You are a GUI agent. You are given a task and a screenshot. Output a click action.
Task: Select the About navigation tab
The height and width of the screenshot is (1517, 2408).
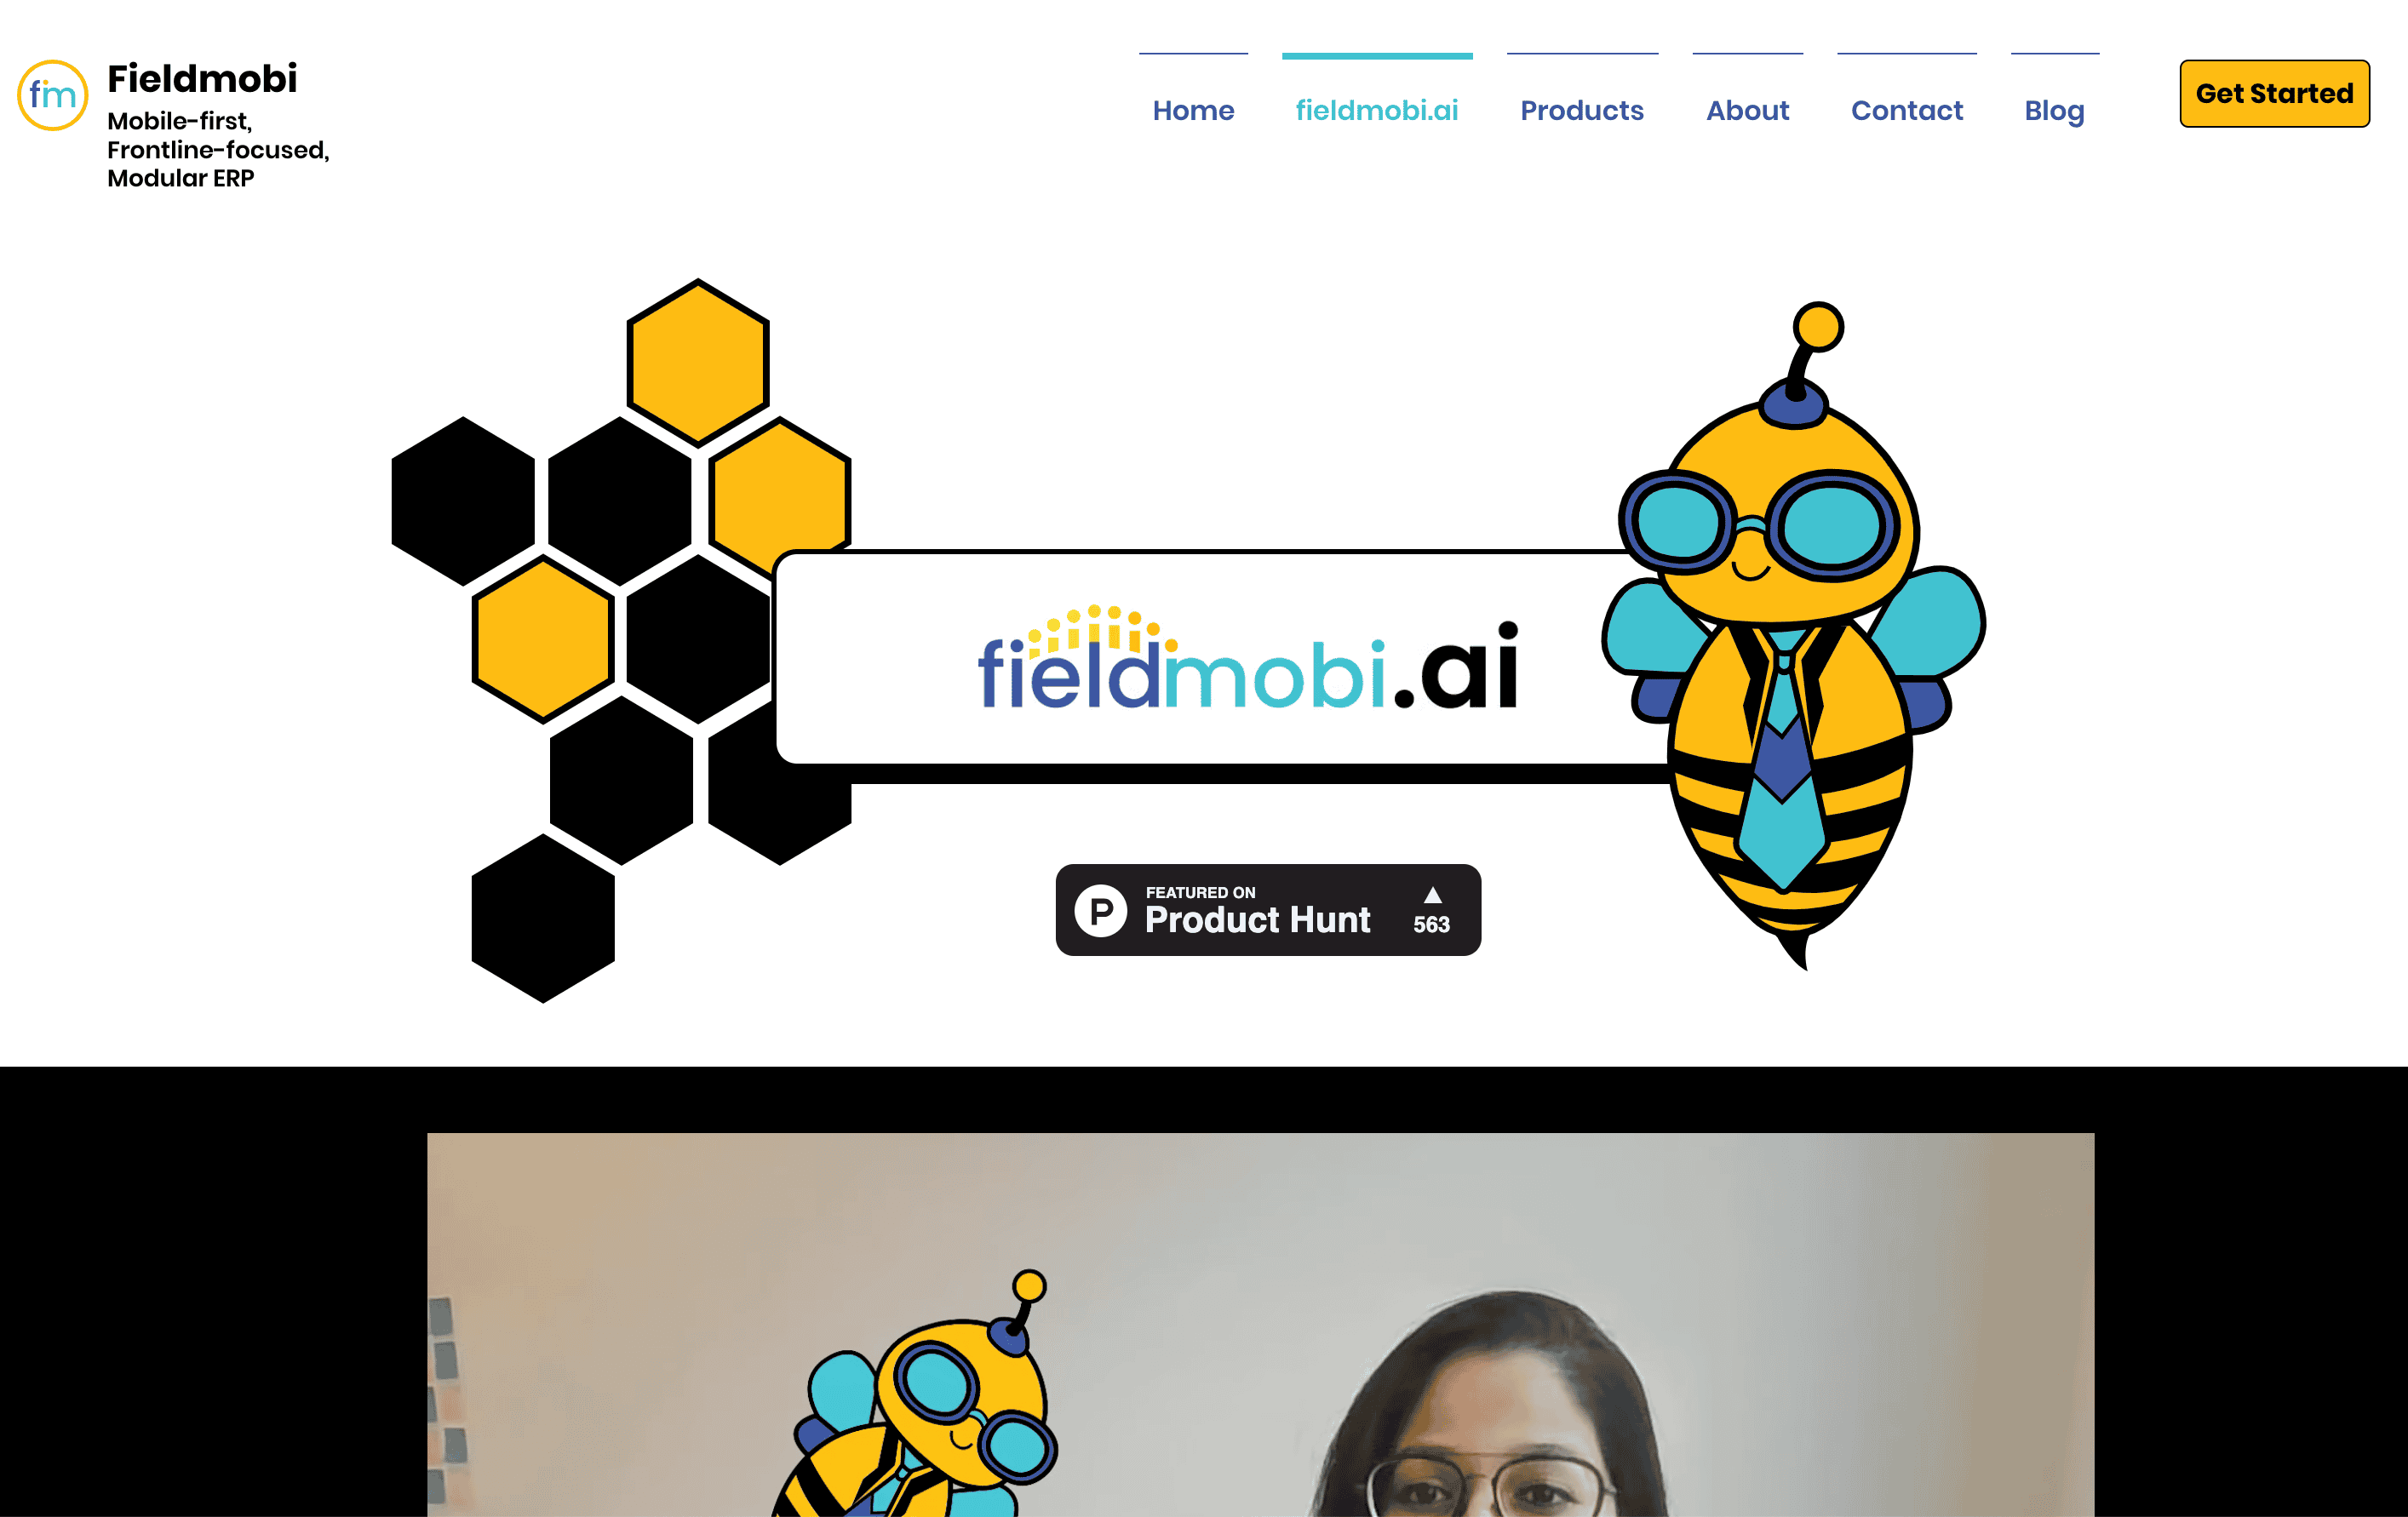pos(1747,110)
